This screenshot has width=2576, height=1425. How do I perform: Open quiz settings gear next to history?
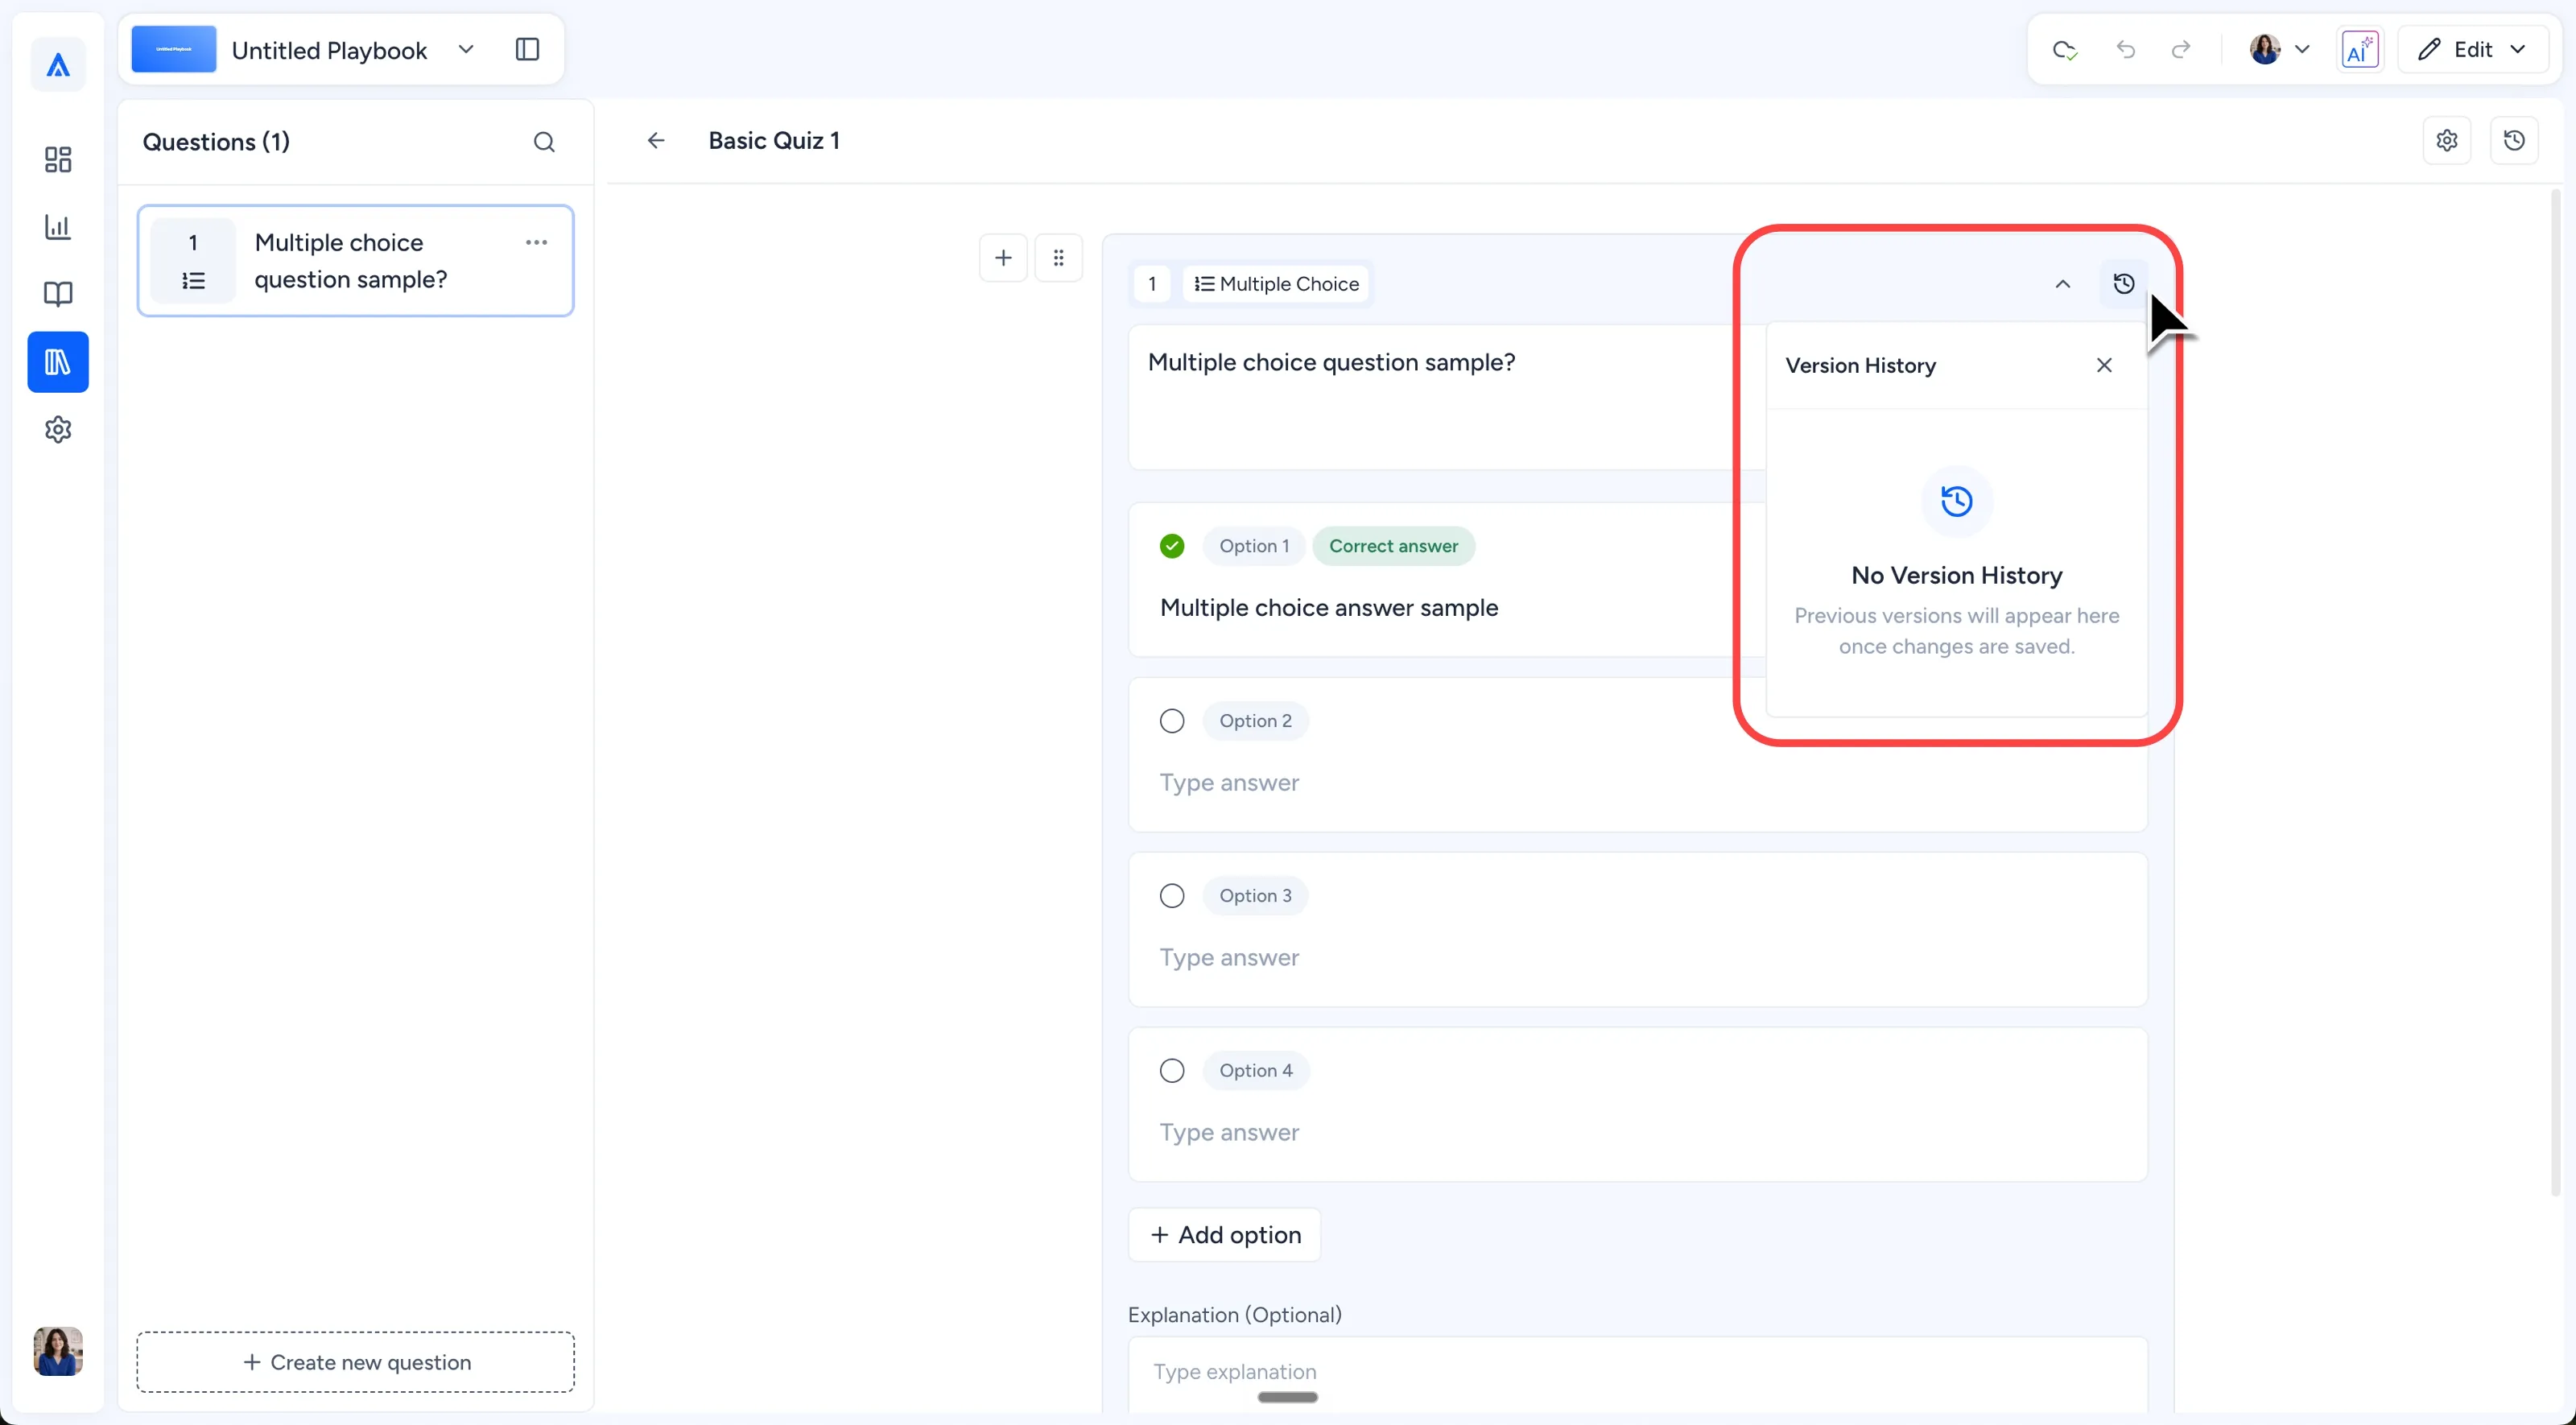click(x=2447, y=140)
